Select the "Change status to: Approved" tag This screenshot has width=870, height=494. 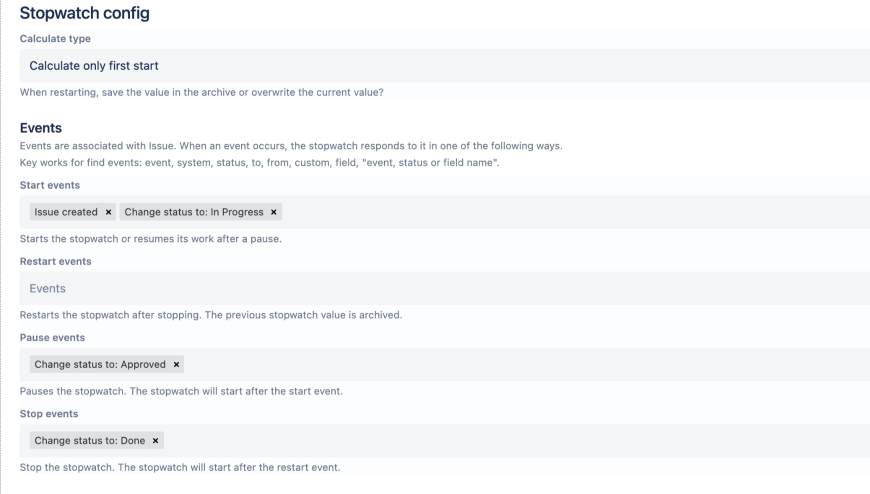point(100,364)
